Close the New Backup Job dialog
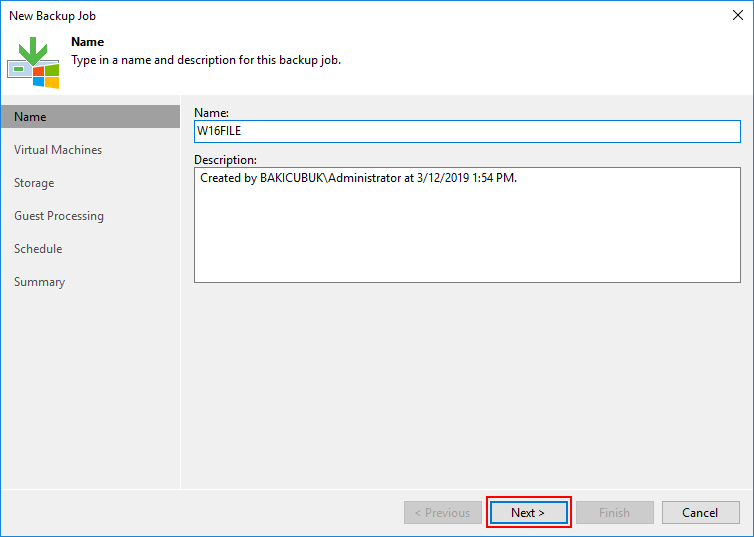 click(738, 15)
